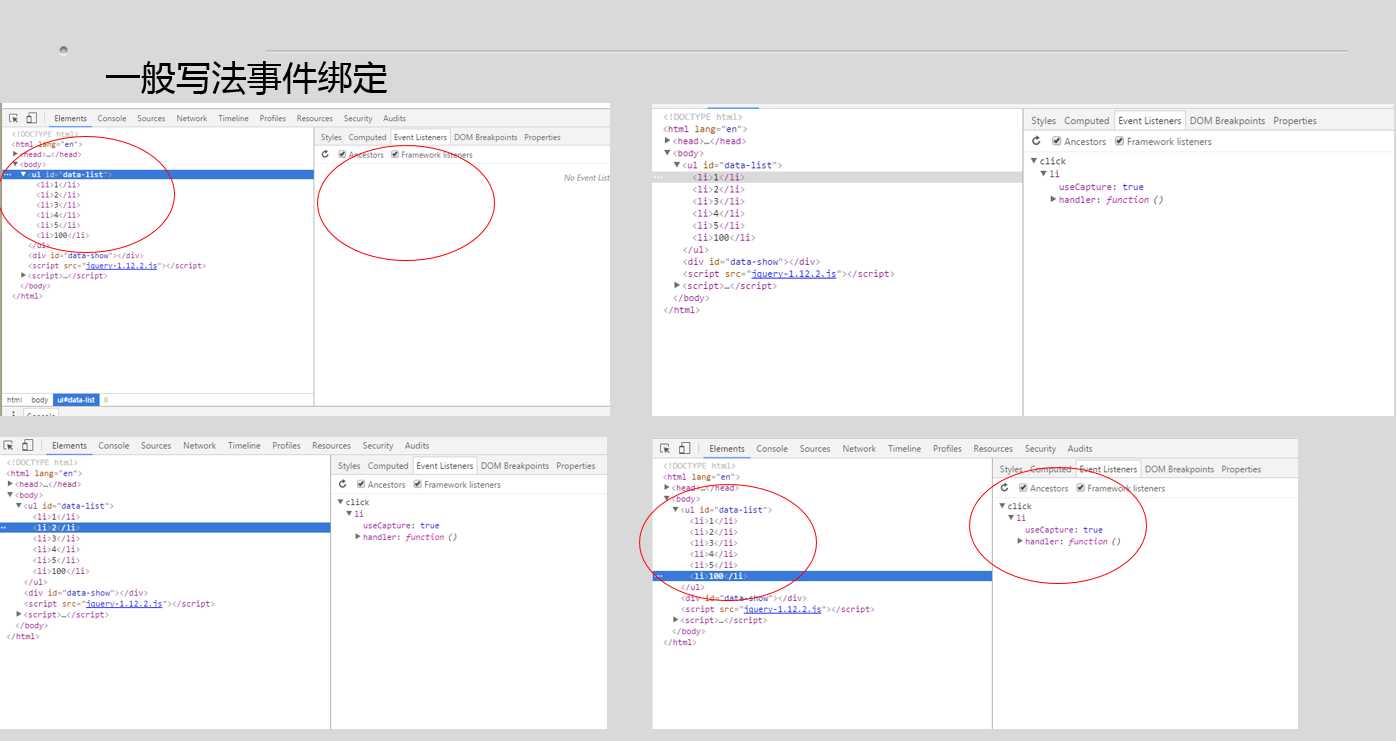
Task: Toggle device mode icon where li 100 is highlighted
Action: [684, 448]
